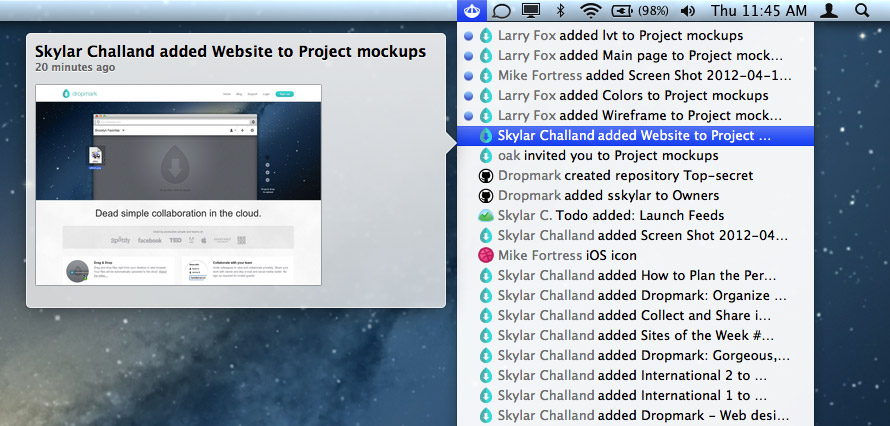Open the display mirroring menu bar icon

531,10
